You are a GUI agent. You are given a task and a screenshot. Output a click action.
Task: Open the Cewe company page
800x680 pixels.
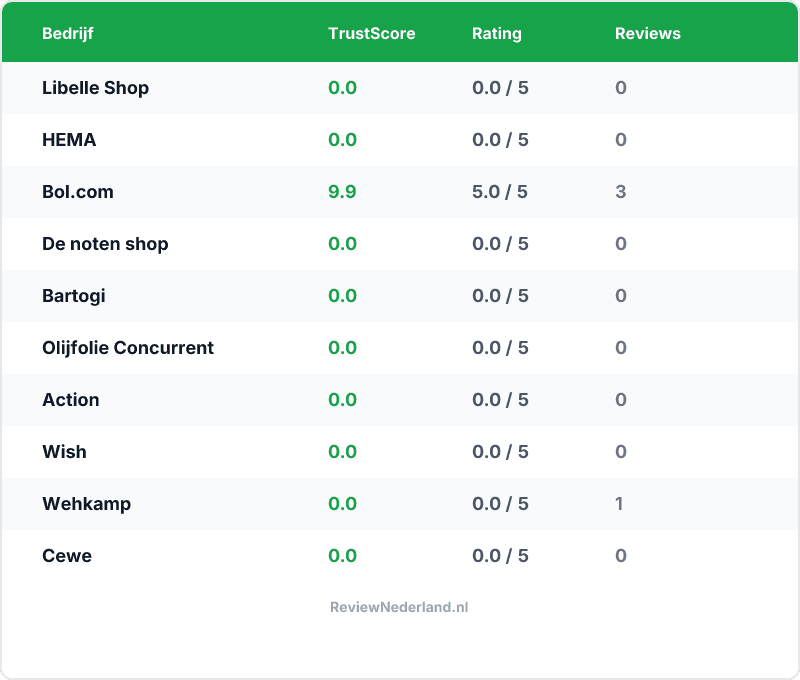pyautogui.click(x=64, y=556)
